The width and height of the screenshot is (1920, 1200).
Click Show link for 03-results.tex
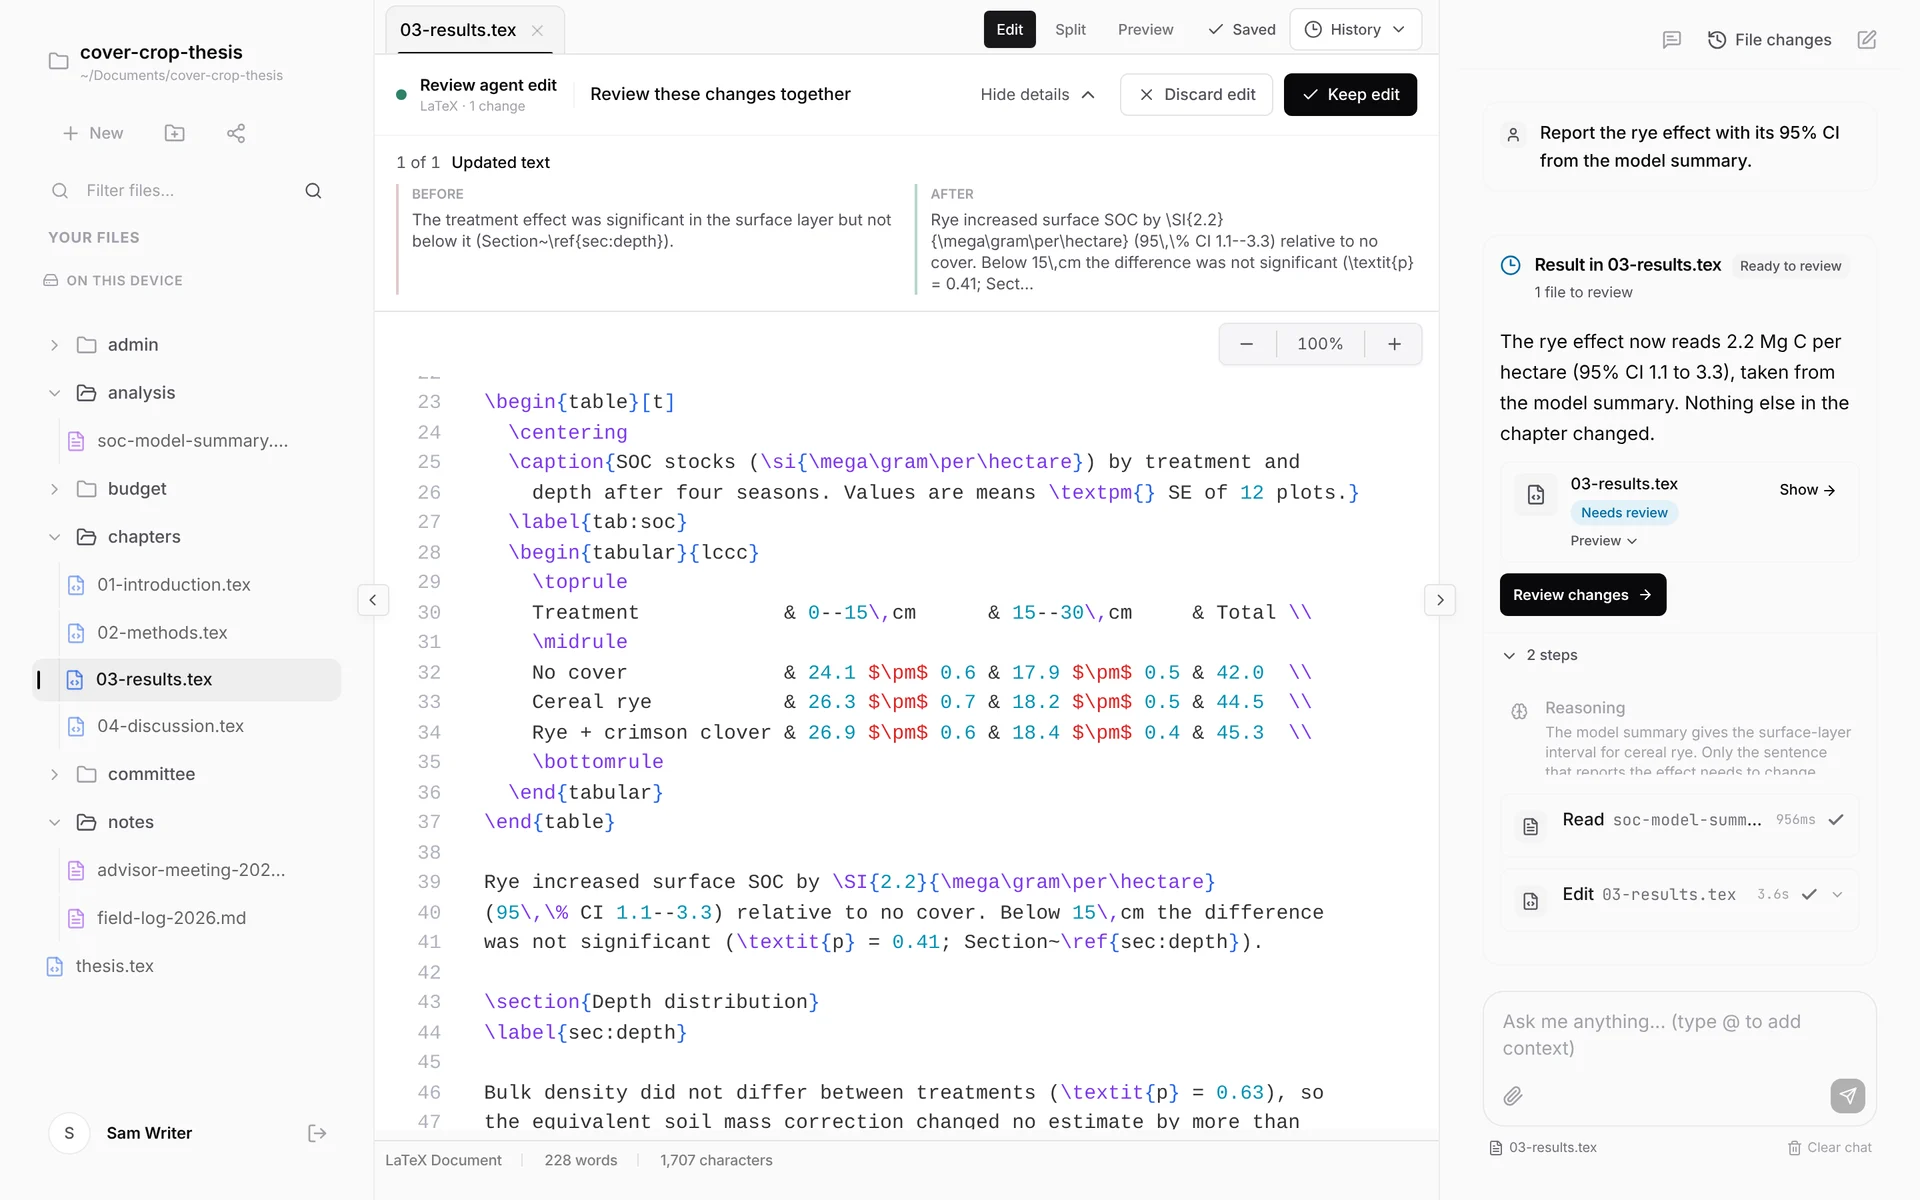1806,490
